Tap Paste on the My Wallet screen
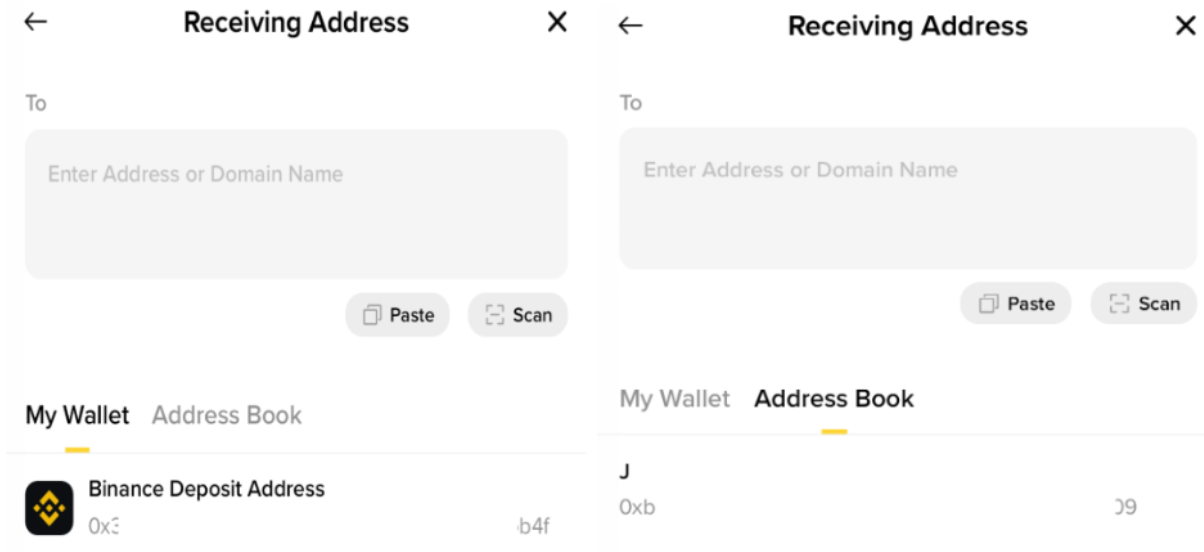This screenshot has width=1204, height=552. click(x=398, y=315)
